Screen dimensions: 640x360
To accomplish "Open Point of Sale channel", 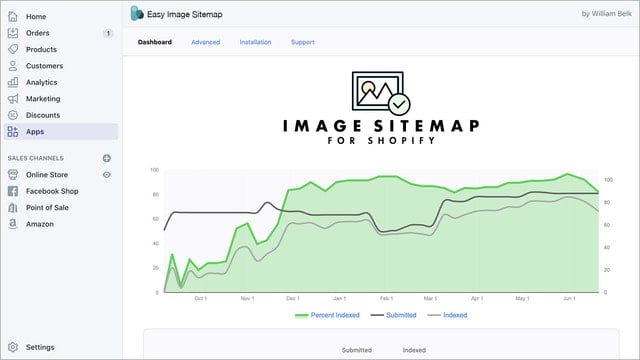I will pos(47,207).
